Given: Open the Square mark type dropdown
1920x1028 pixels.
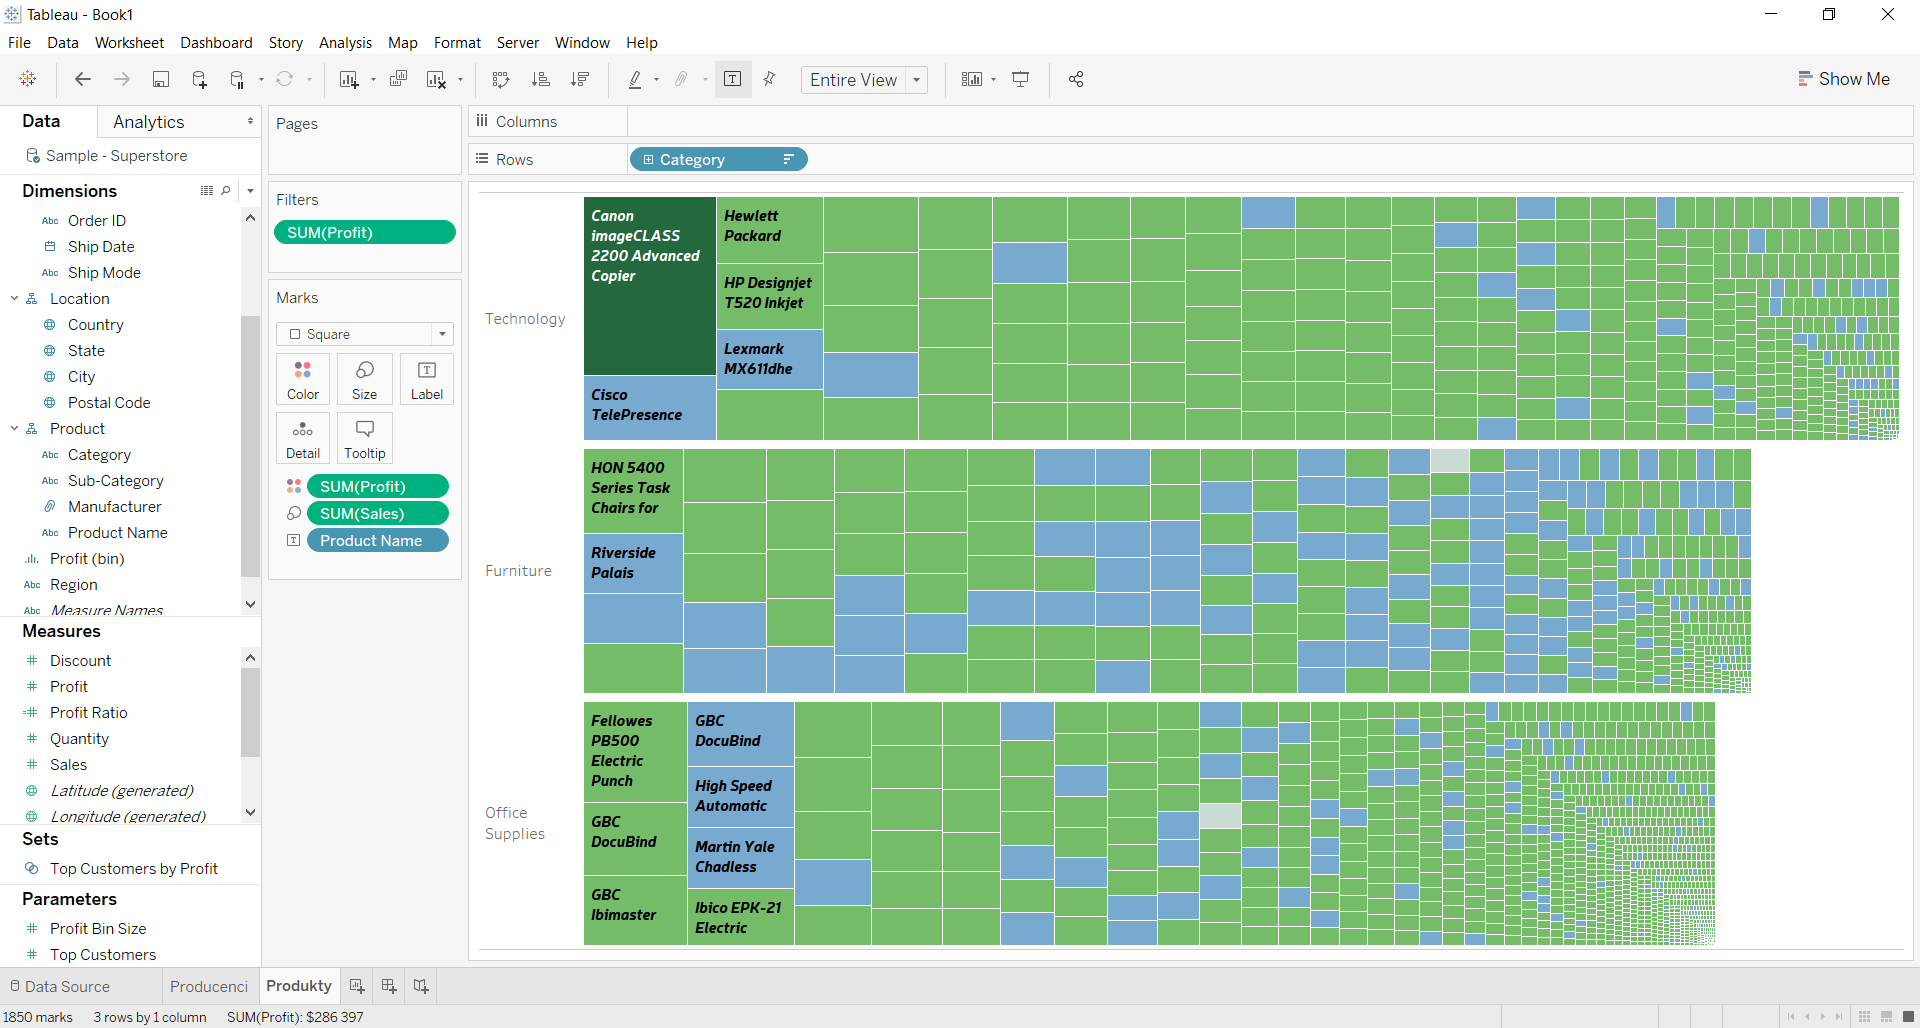Looking at the screenshot, I should [365, 334].
